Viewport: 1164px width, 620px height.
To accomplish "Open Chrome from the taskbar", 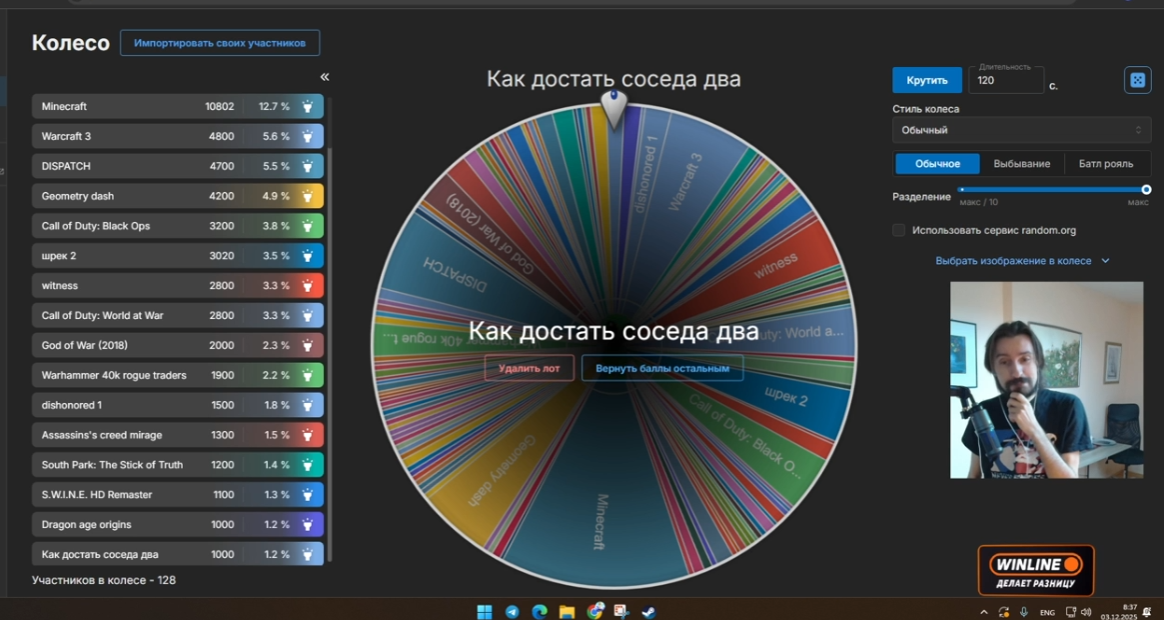I will (595, 611).
